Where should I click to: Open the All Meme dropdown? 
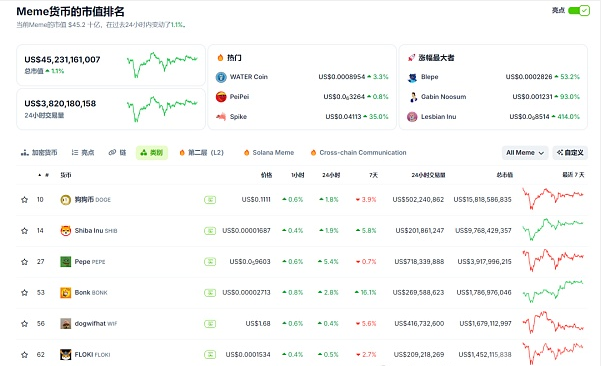[x=525, y=153]
